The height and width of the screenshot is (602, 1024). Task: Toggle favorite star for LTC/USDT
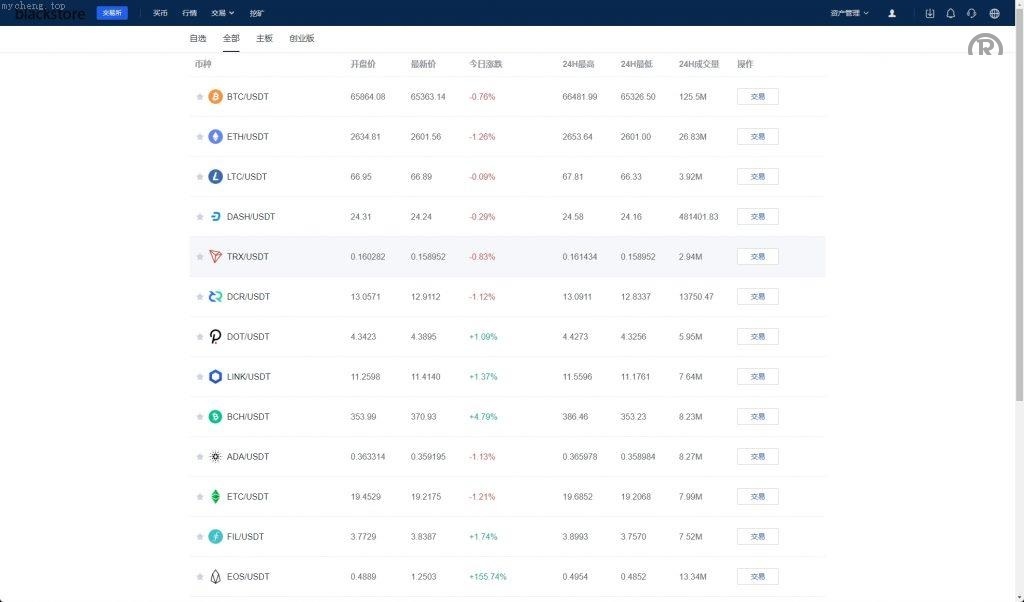click(200, 177)
